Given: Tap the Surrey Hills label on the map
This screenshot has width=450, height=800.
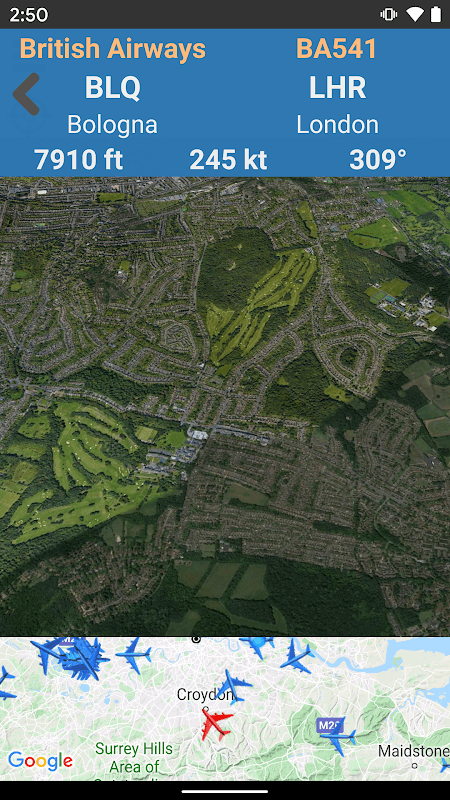Looking at the screenshot, I should [134, 757].
